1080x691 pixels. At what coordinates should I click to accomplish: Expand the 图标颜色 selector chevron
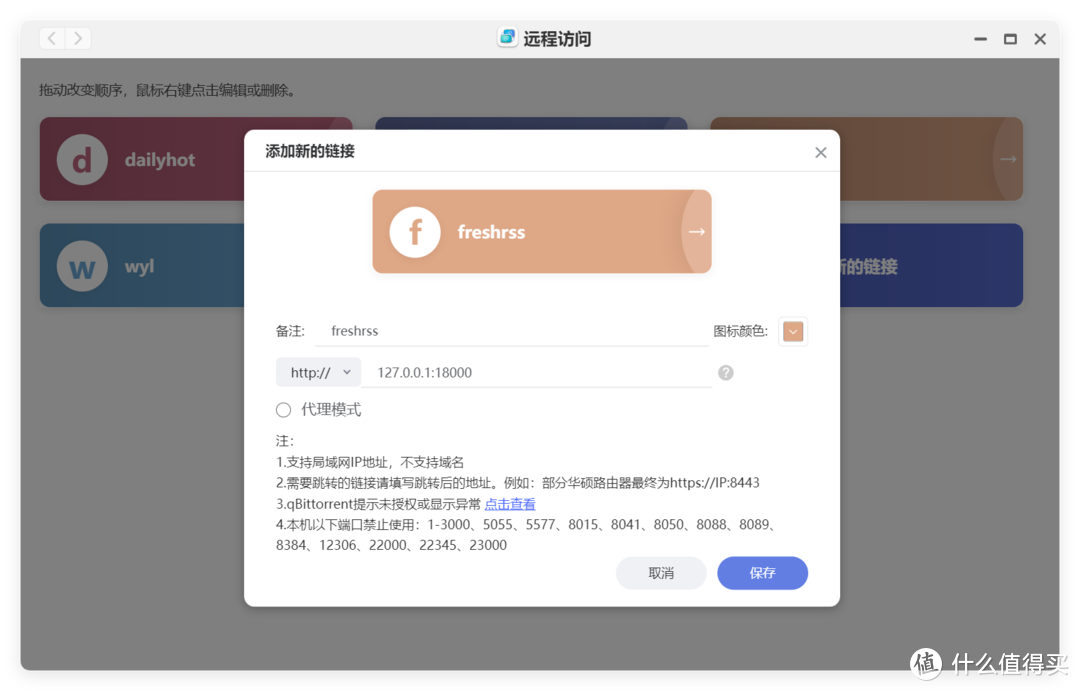(x=792, y=331)
